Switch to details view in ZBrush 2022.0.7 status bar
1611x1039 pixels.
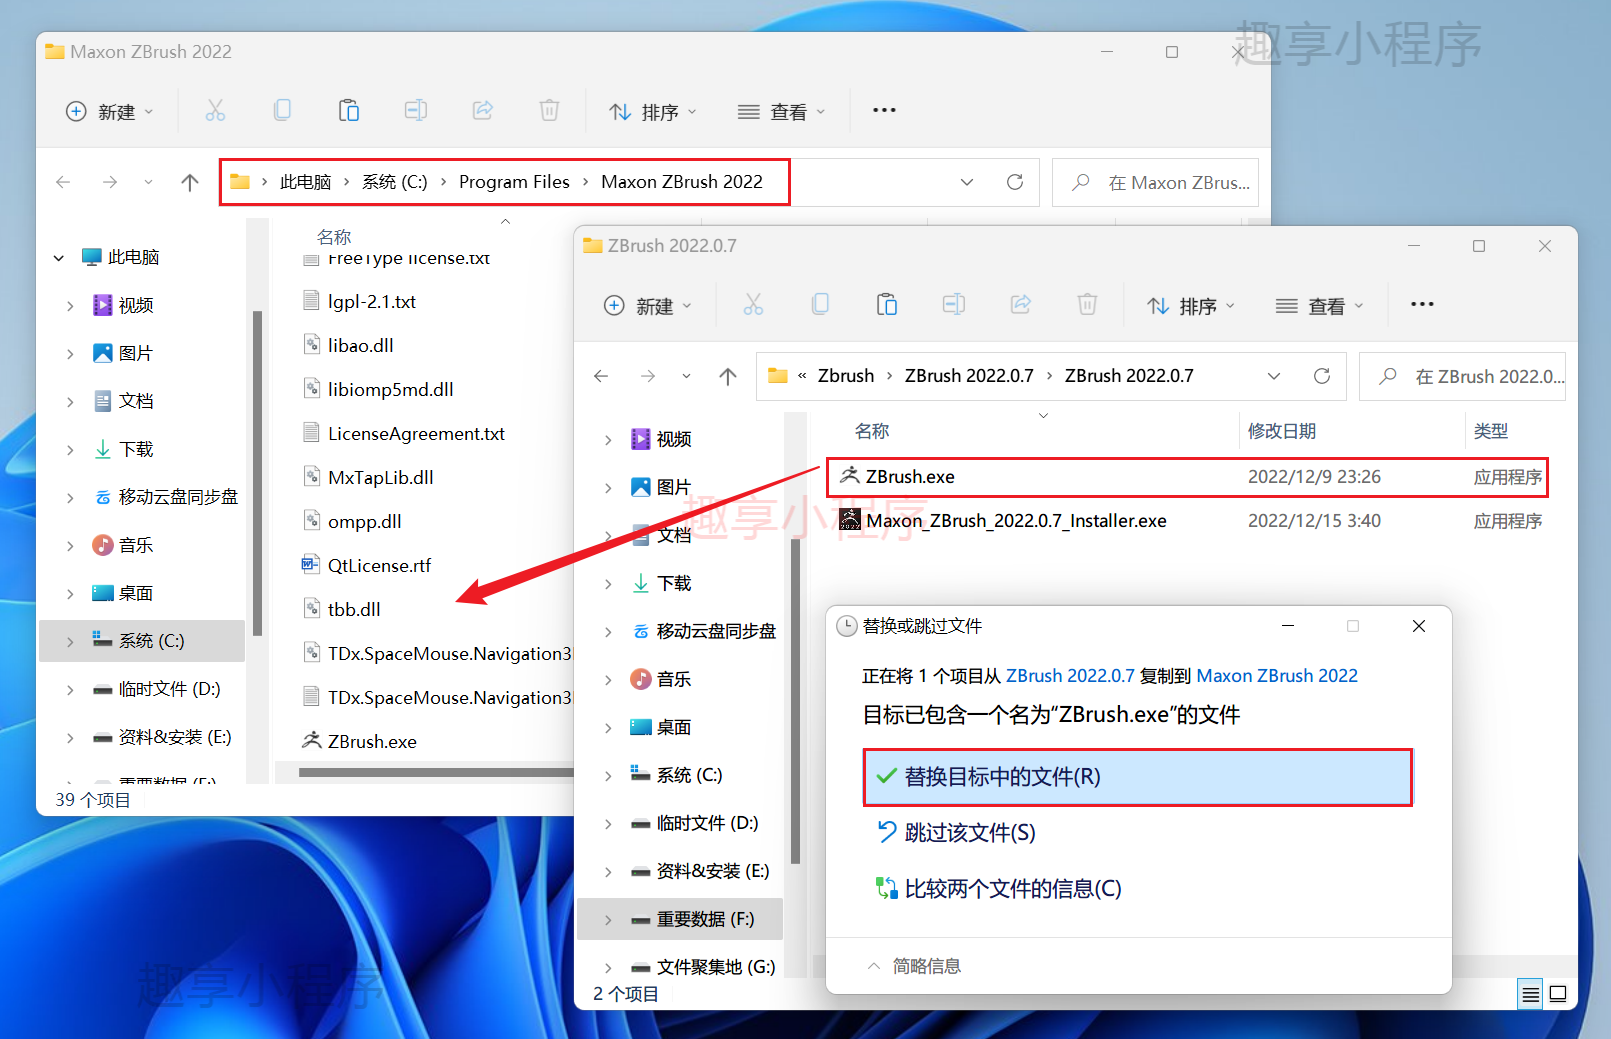(x=1530, y=994)
